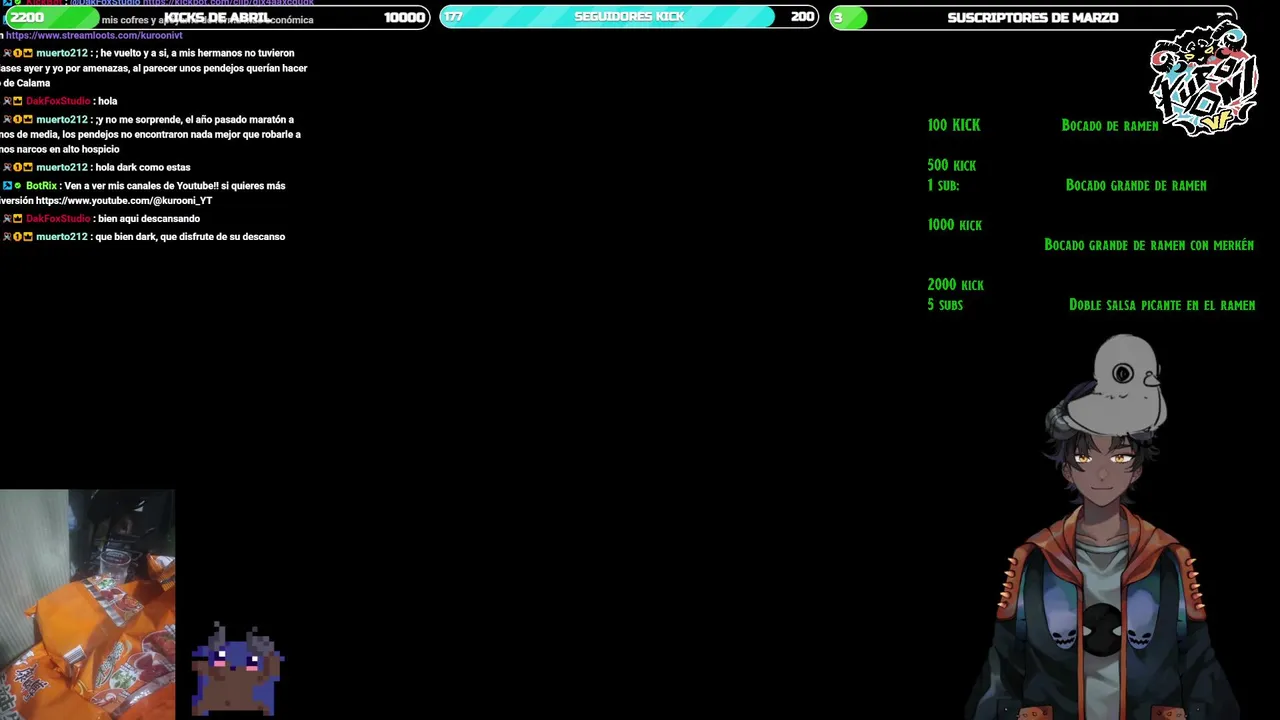The height and width of the screenshot is (720, 1280).
Task: Click the '1000 KICK' goal text
Action: point(954,225)
